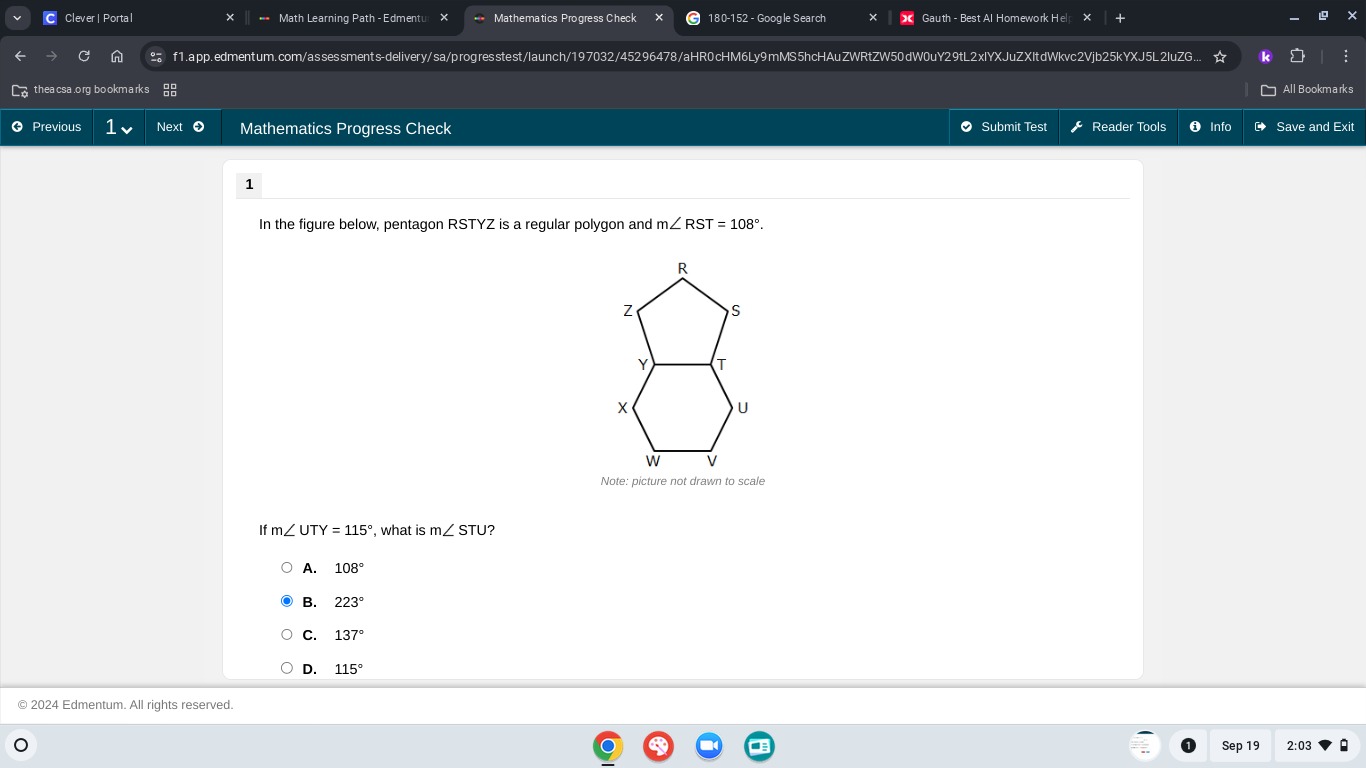This screenshot has width=1366, height=768.
Task: Open a new browser tab
Action: 1120,18
